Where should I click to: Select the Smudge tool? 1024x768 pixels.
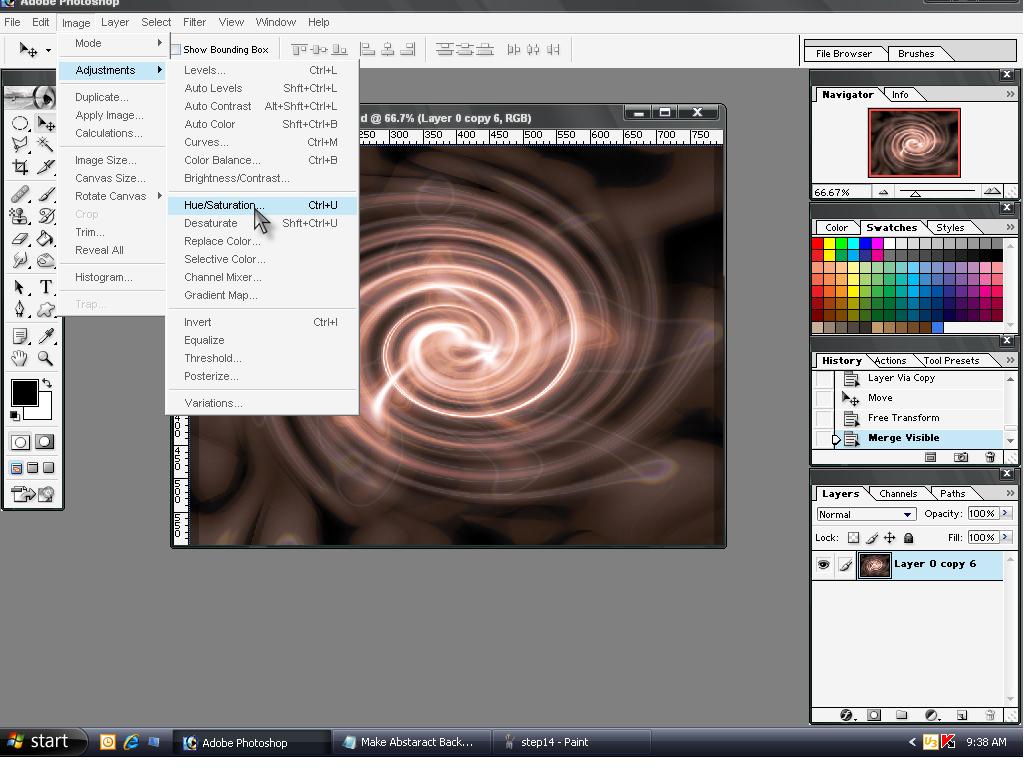(20, 261)
